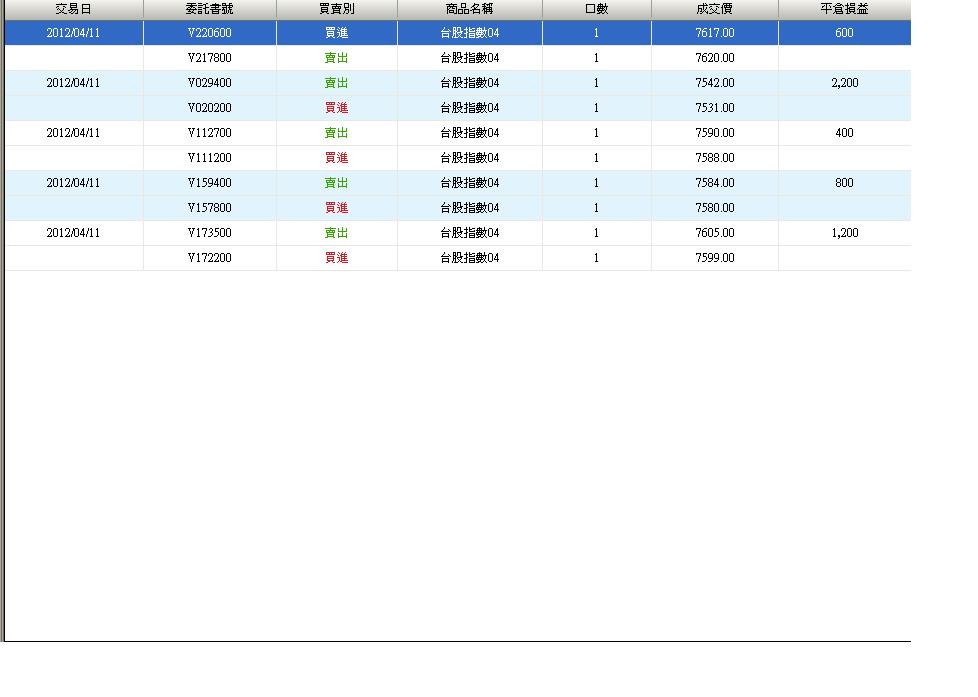Click the price 7531.00 cell
The image size is (978, 697).
pos(715,108)
